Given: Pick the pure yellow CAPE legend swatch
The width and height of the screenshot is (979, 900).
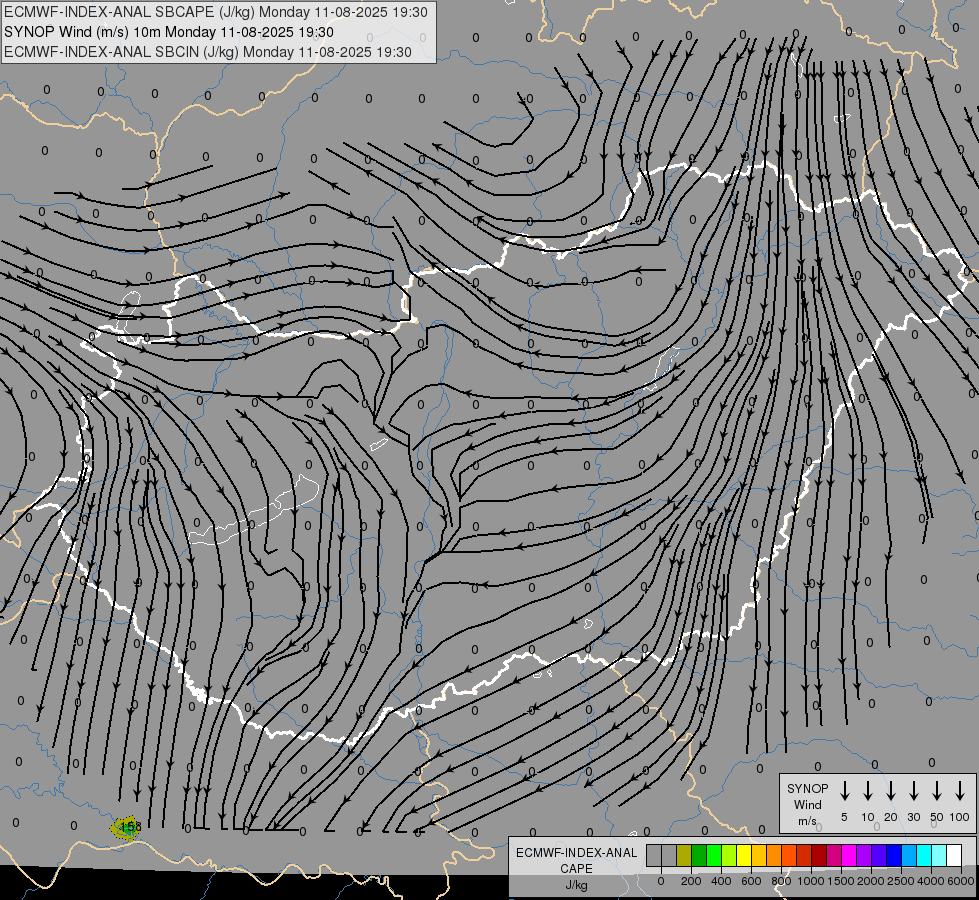Looking at the screenshot, I should (x=744, y=855).
